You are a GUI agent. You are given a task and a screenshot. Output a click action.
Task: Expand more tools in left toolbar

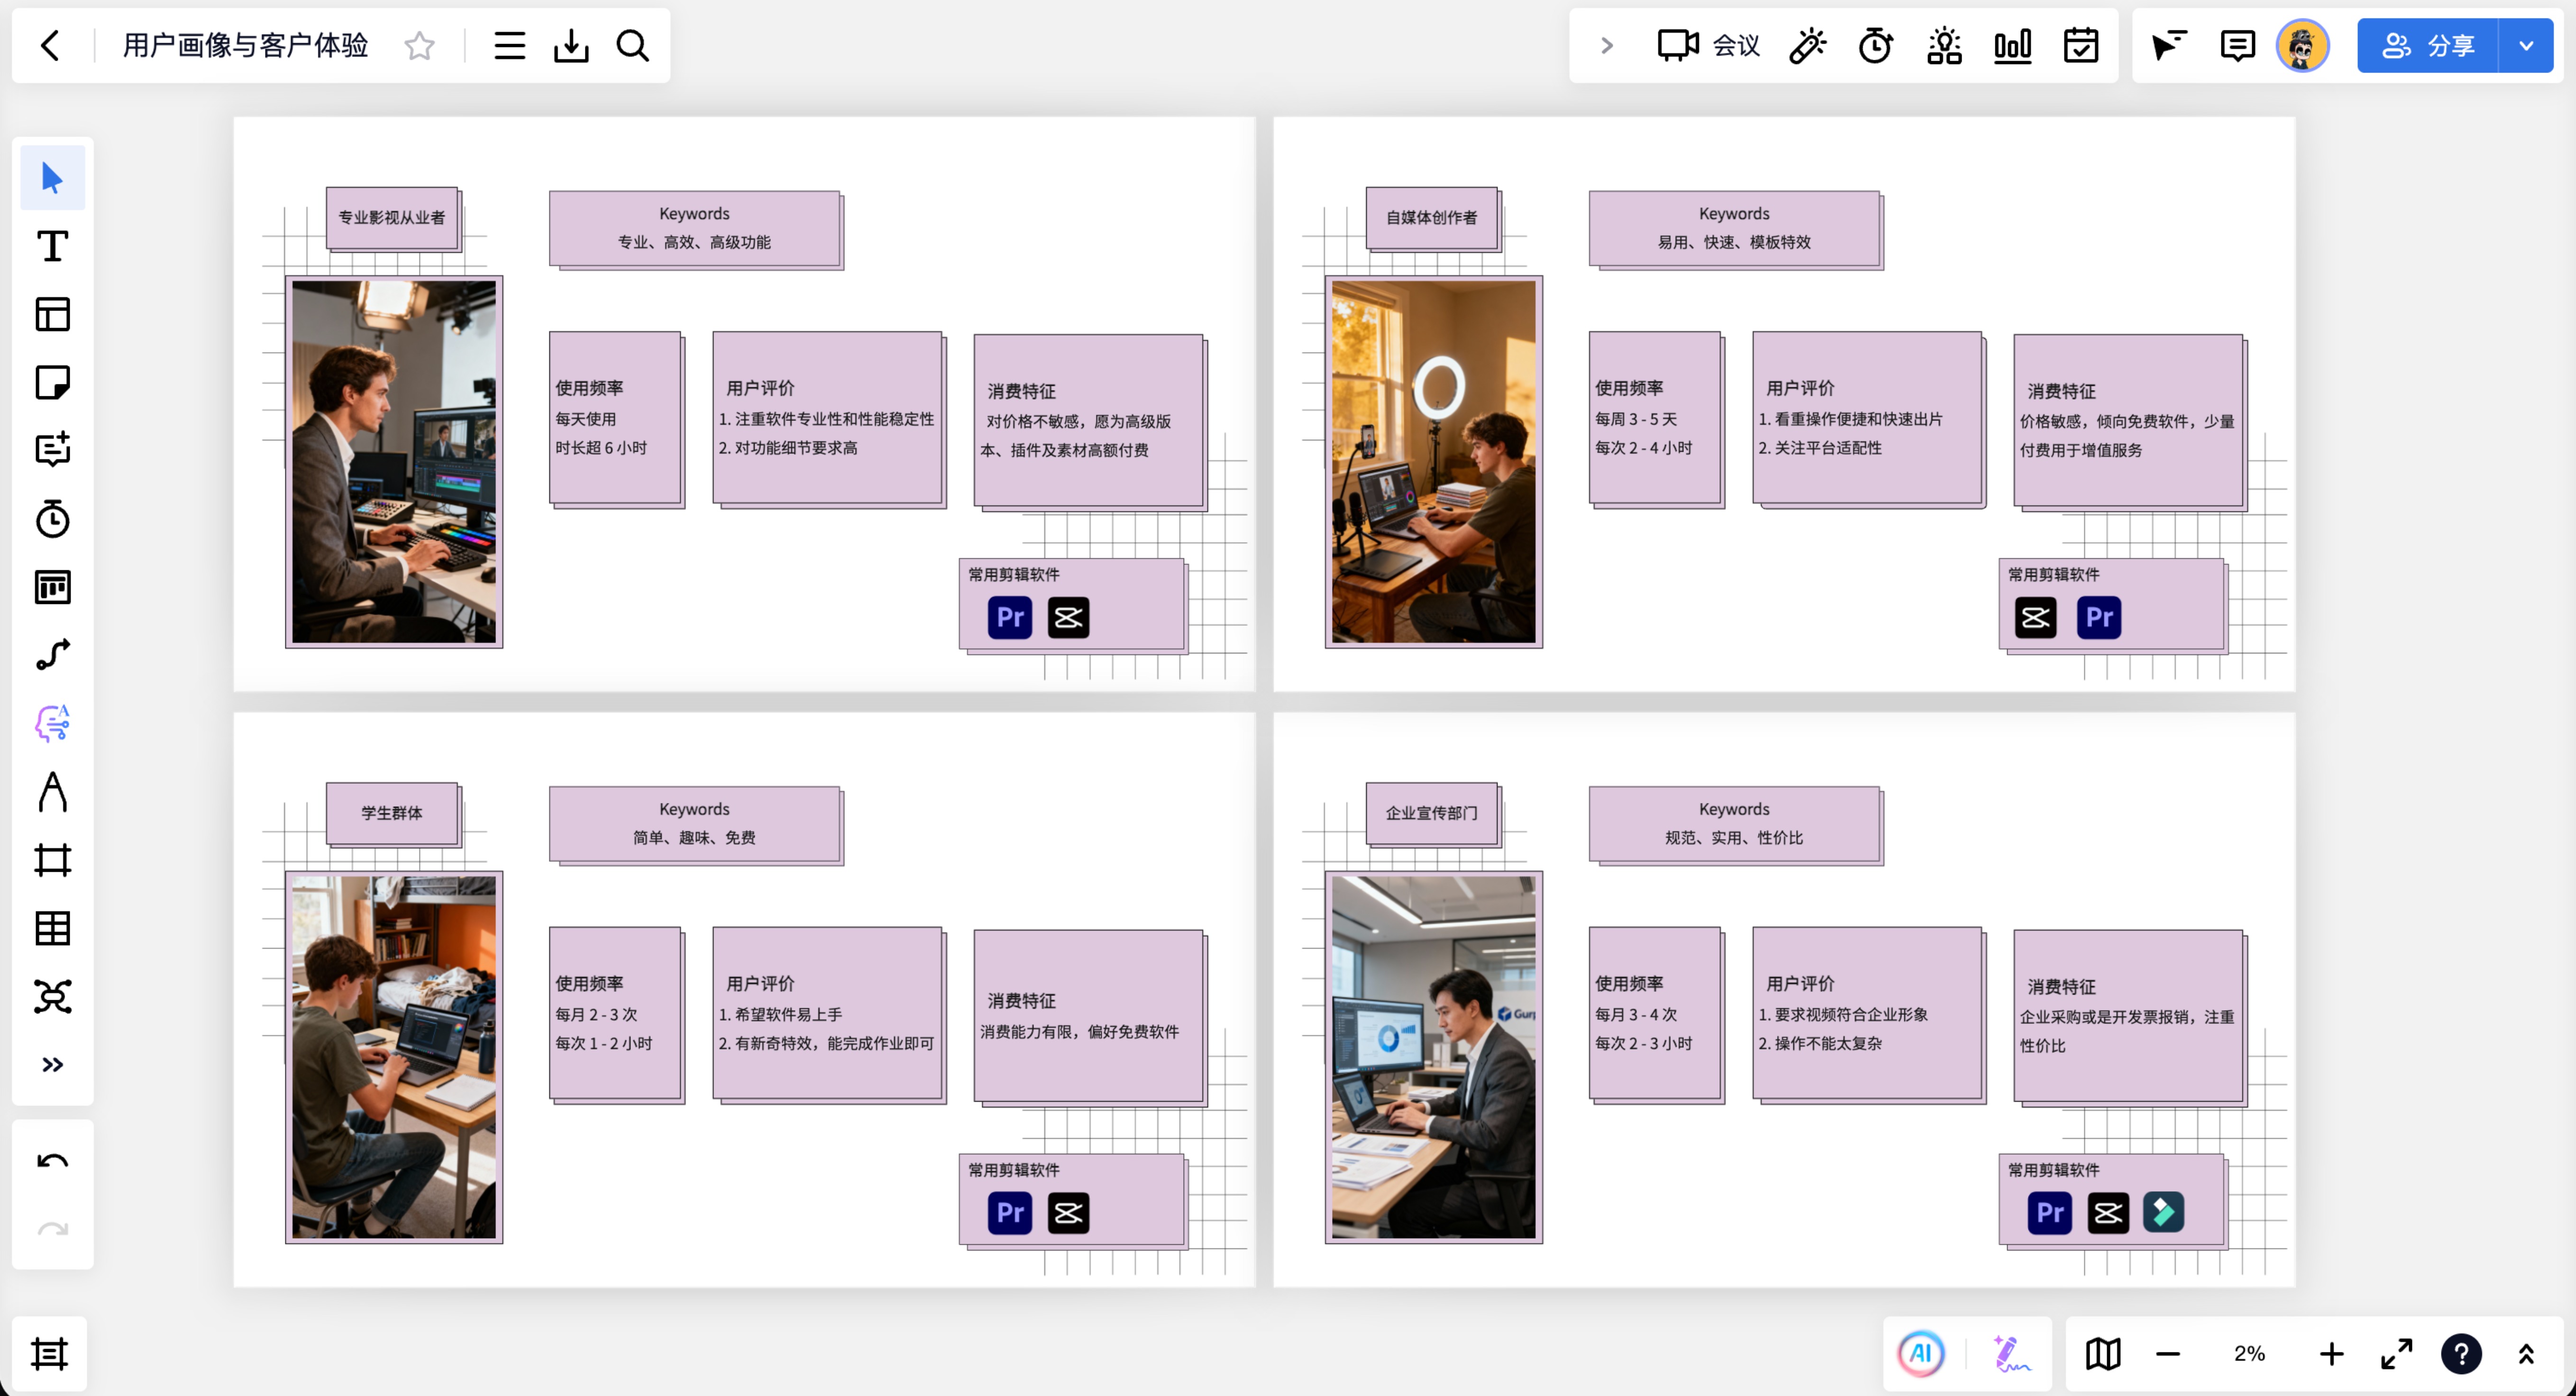52,1064
